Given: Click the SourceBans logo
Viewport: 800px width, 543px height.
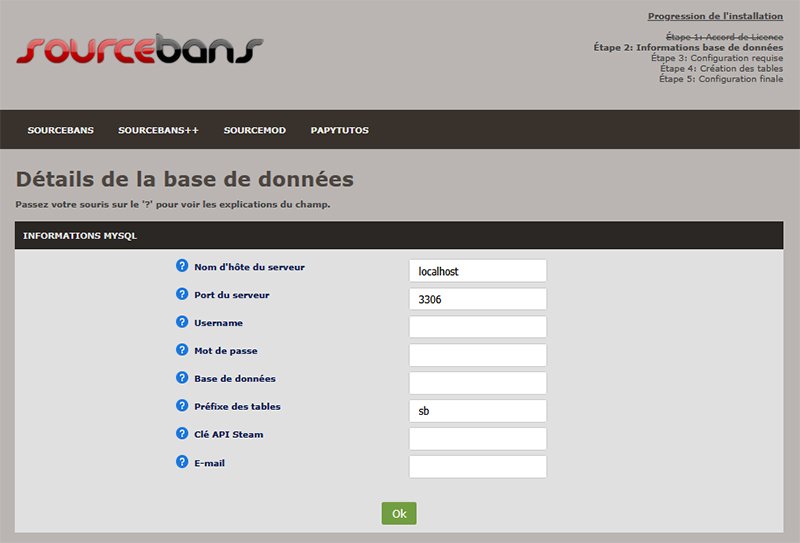Looking at the screenshot, I should coord(140,50).
